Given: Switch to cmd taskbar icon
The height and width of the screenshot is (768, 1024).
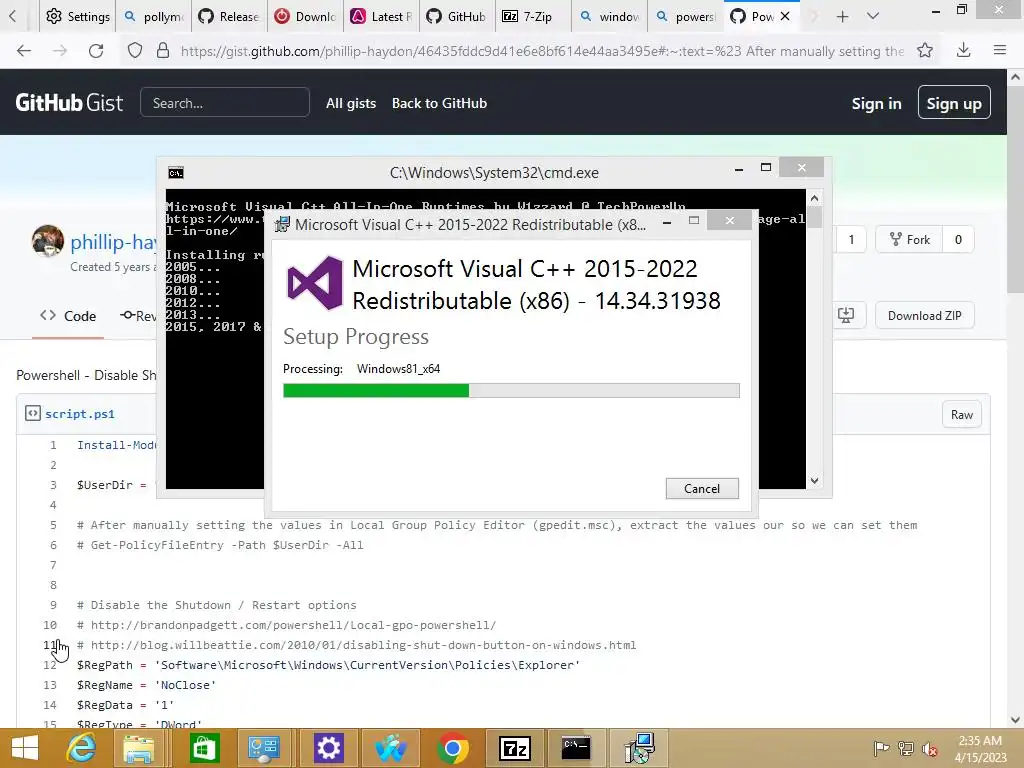Looking at the screenshot, I should [x=576, y=748].
